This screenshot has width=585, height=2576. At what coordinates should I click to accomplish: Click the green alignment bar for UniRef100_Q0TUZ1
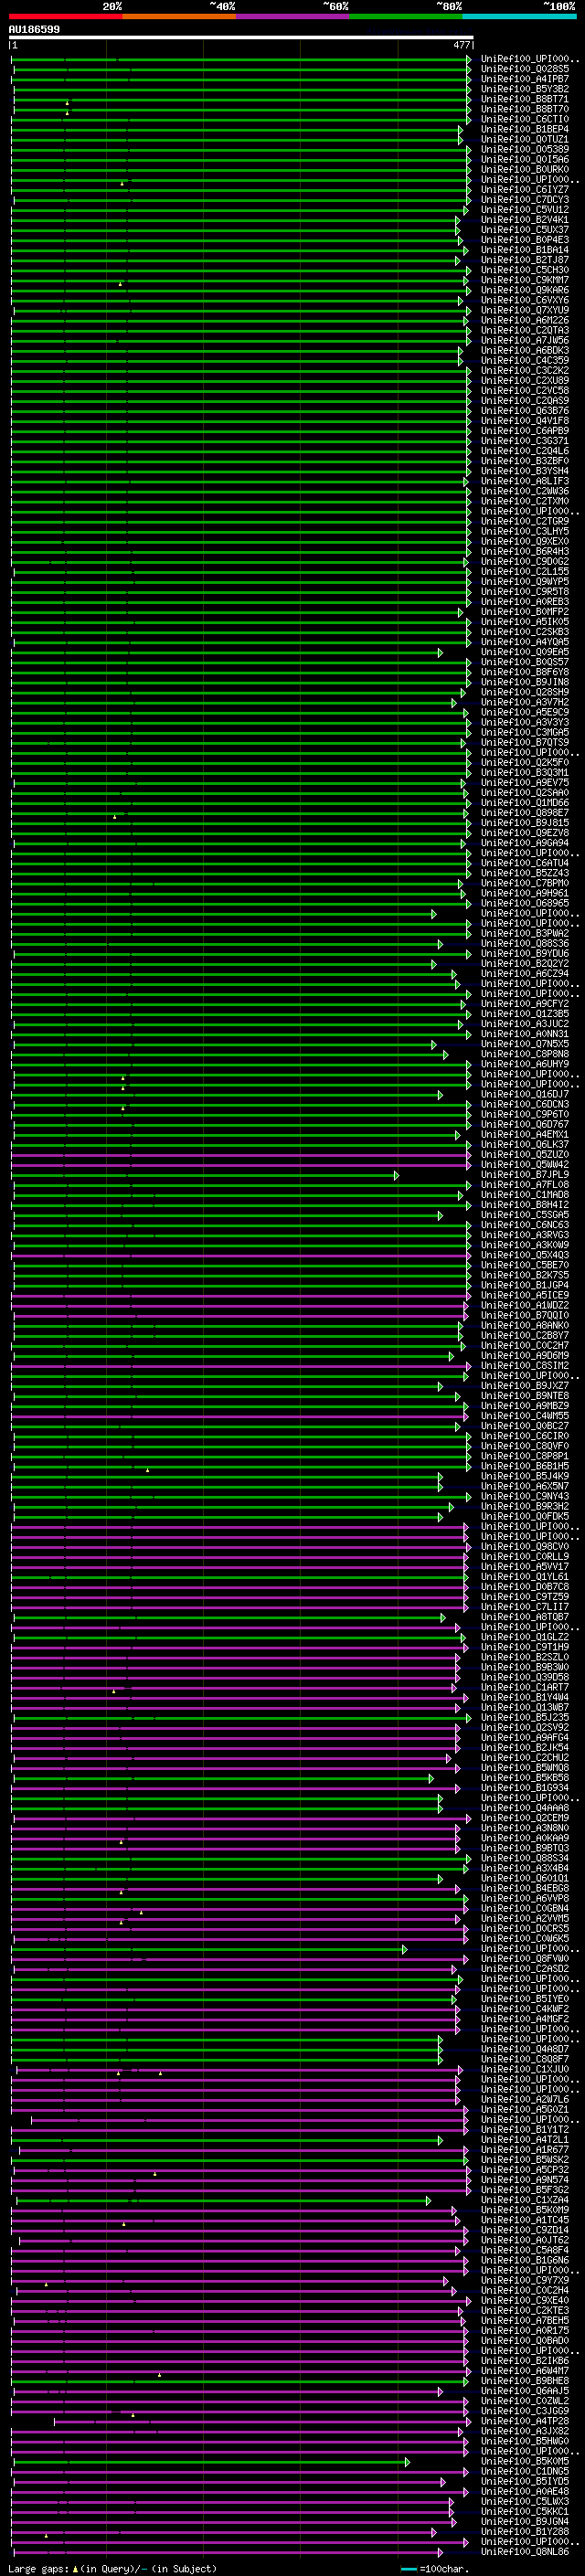pyautogui.click(x=237, y=139)
